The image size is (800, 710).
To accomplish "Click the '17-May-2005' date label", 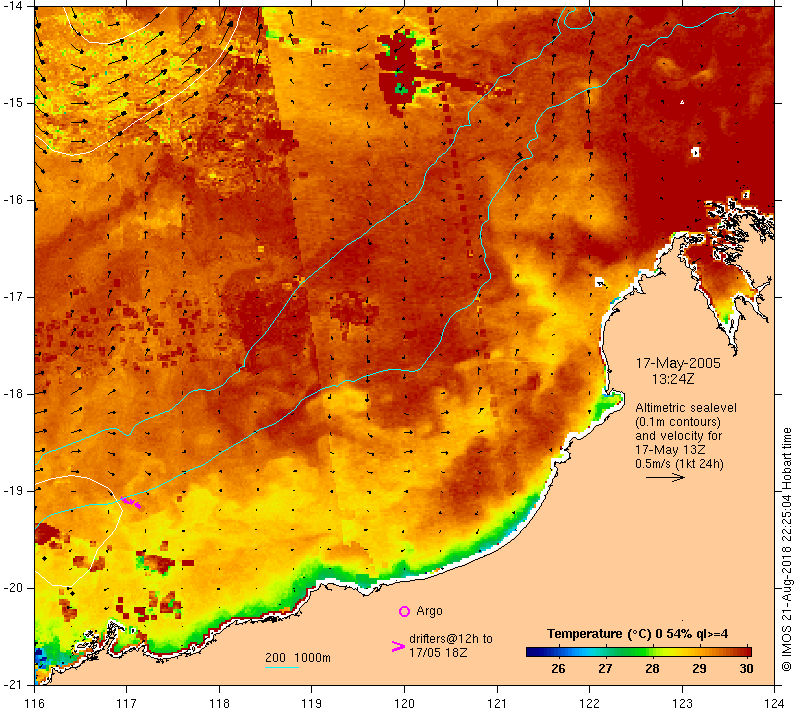I will (x=678, y=363).
